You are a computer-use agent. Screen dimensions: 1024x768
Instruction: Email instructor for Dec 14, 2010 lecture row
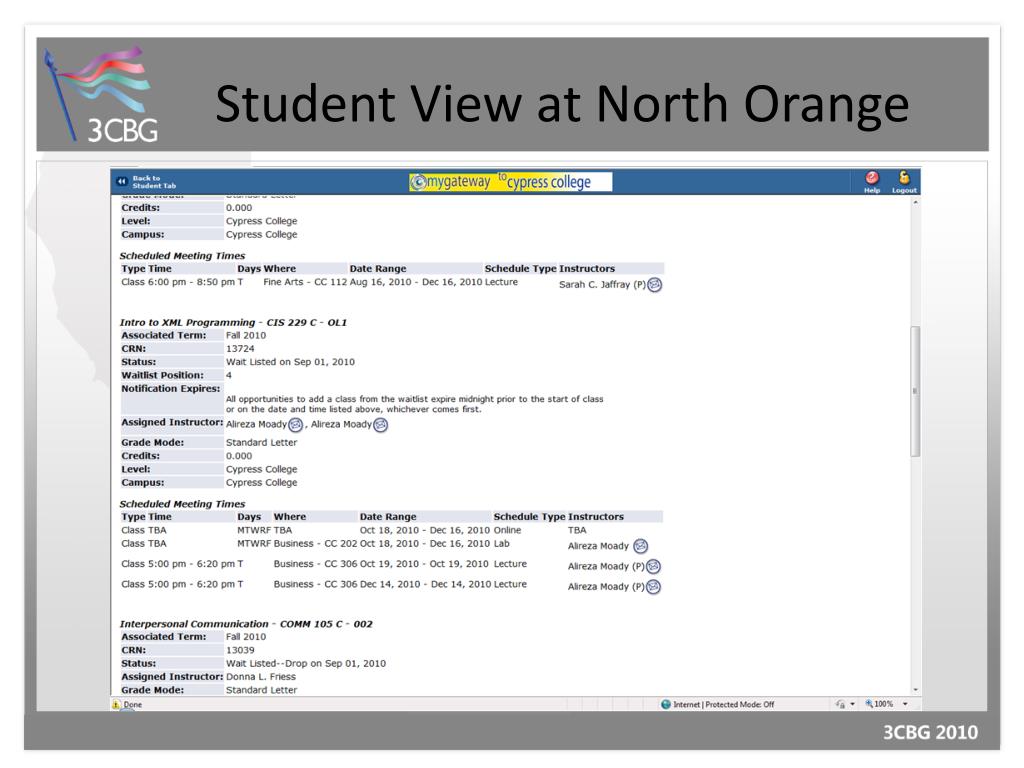pyautogui.click(x=653, y=586)
